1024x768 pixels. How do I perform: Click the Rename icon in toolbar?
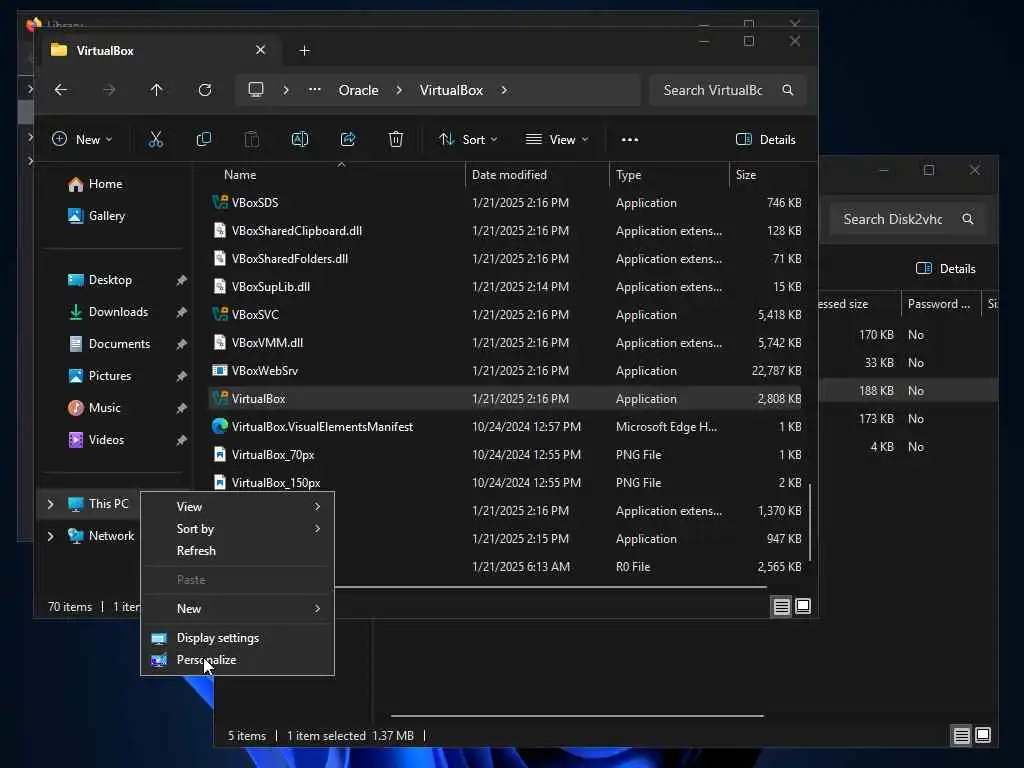click(x=300, y=139)
